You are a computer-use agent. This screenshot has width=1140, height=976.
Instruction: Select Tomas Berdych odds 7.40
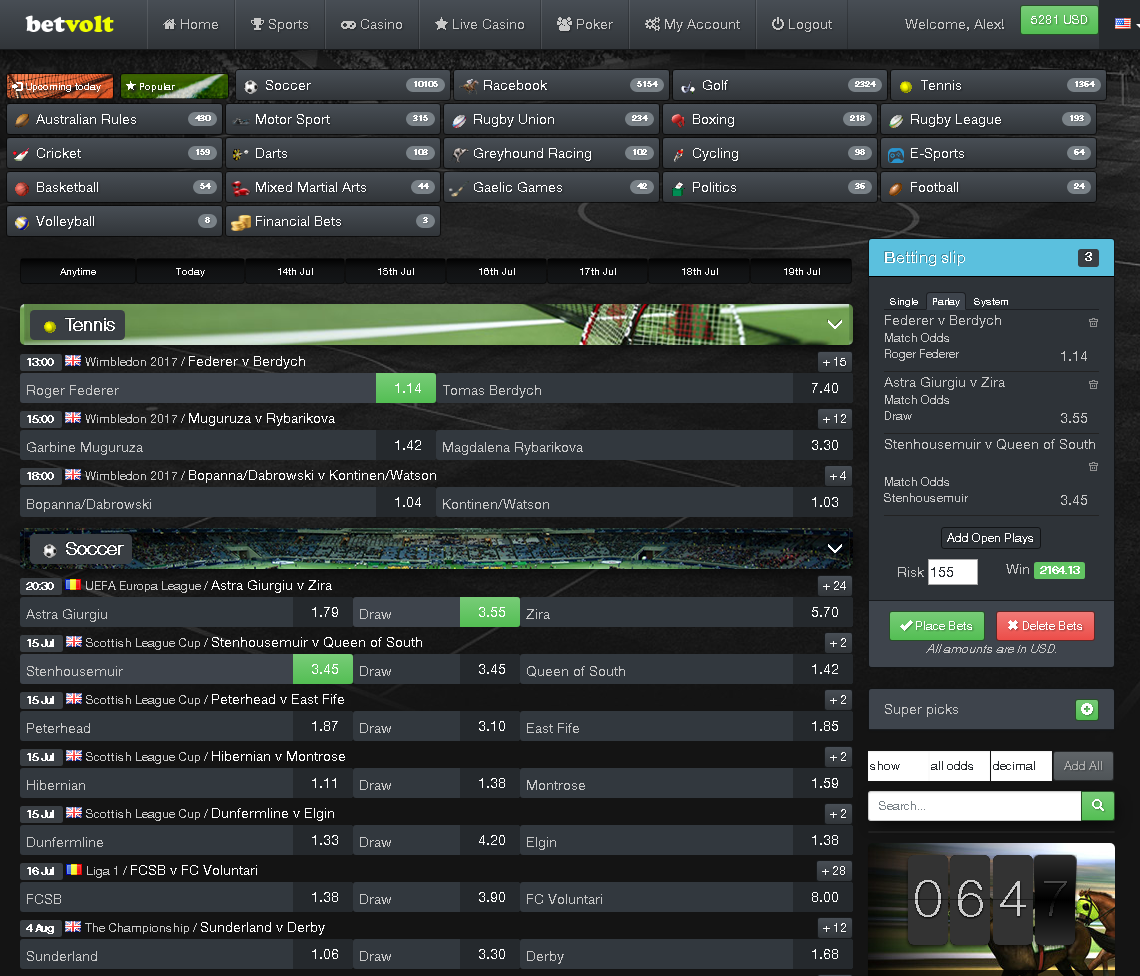[x=823, y=388]
